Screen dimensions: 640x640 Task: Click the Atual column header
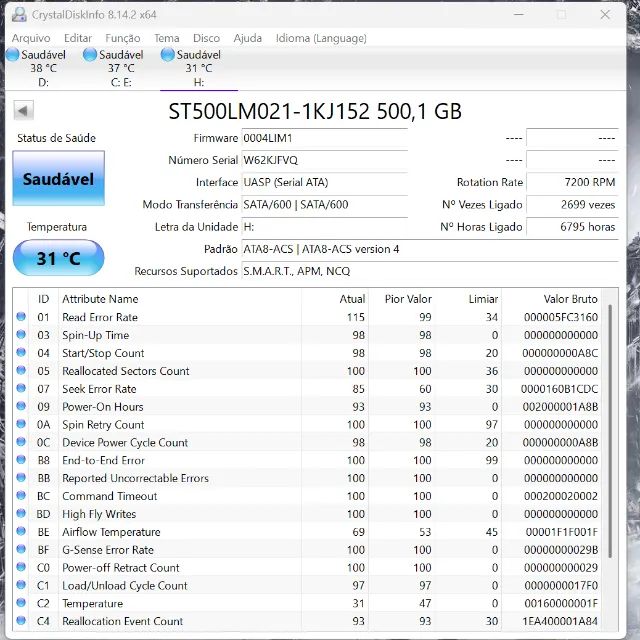pyautogui.click(x=335, y=299)
